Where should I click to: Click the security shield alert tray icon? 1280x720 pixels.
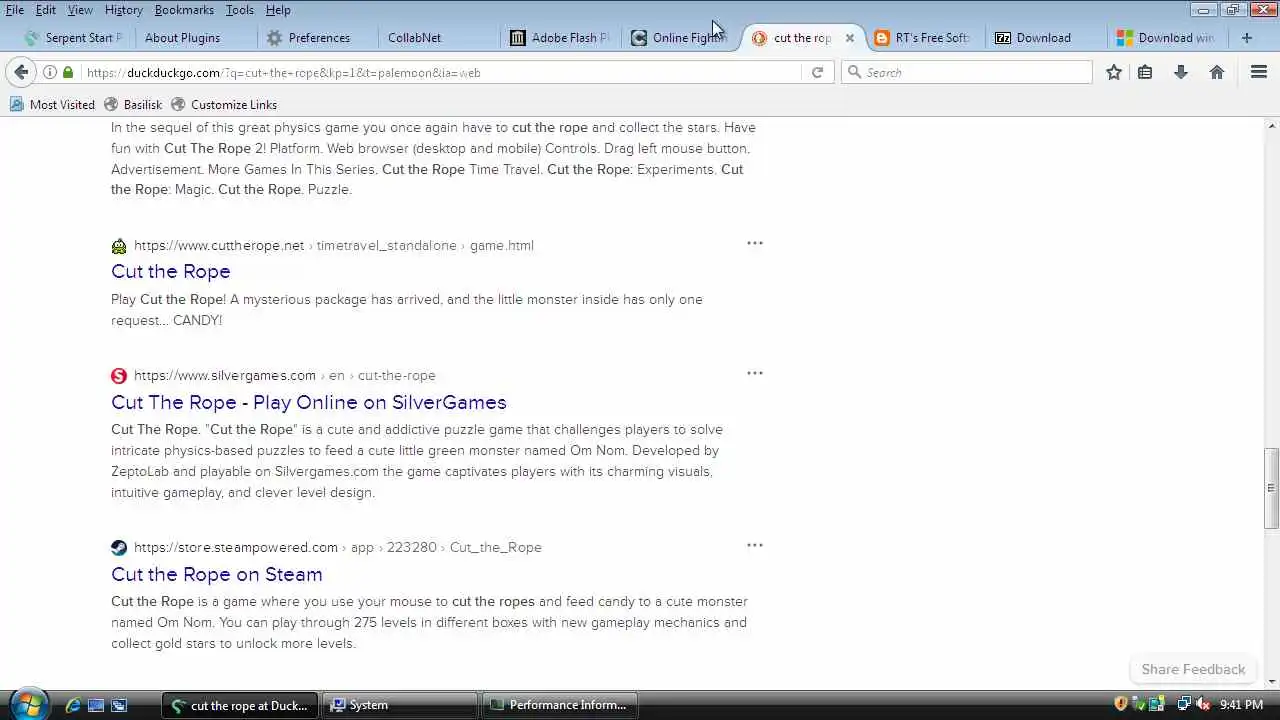1121,704
